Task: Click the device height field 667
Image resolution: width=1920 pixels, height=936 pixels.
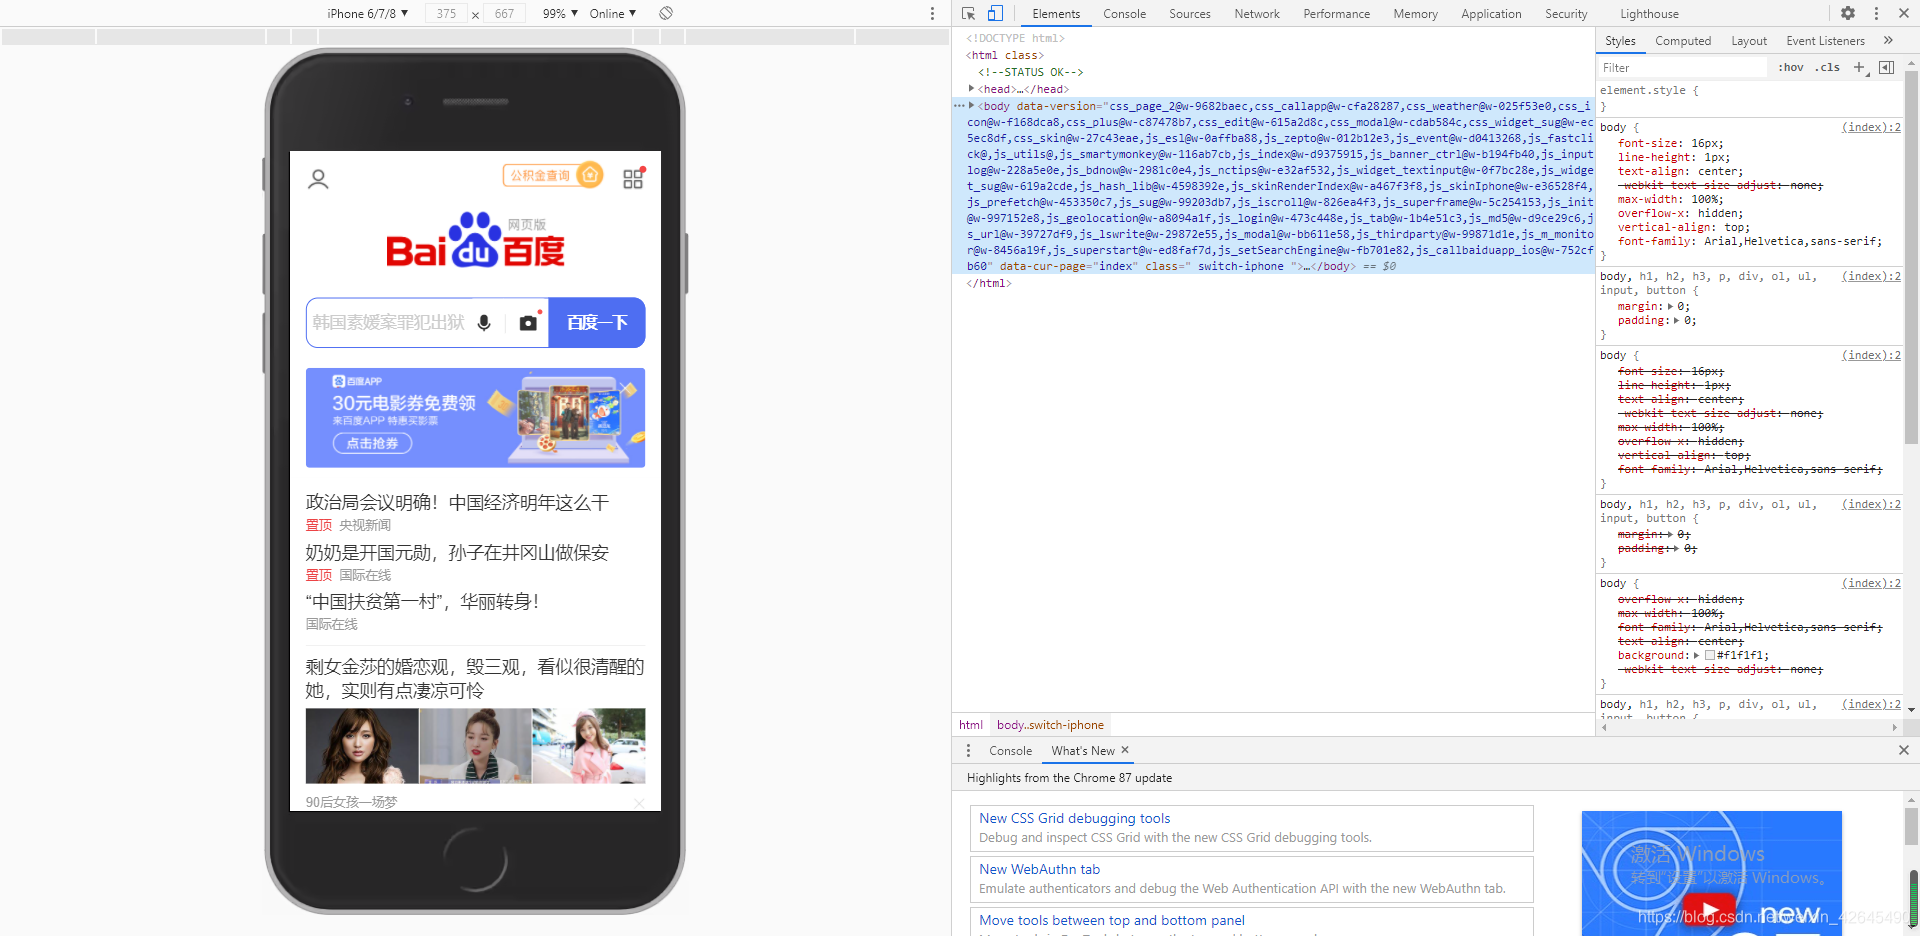Action: click(x=504, y=13)
